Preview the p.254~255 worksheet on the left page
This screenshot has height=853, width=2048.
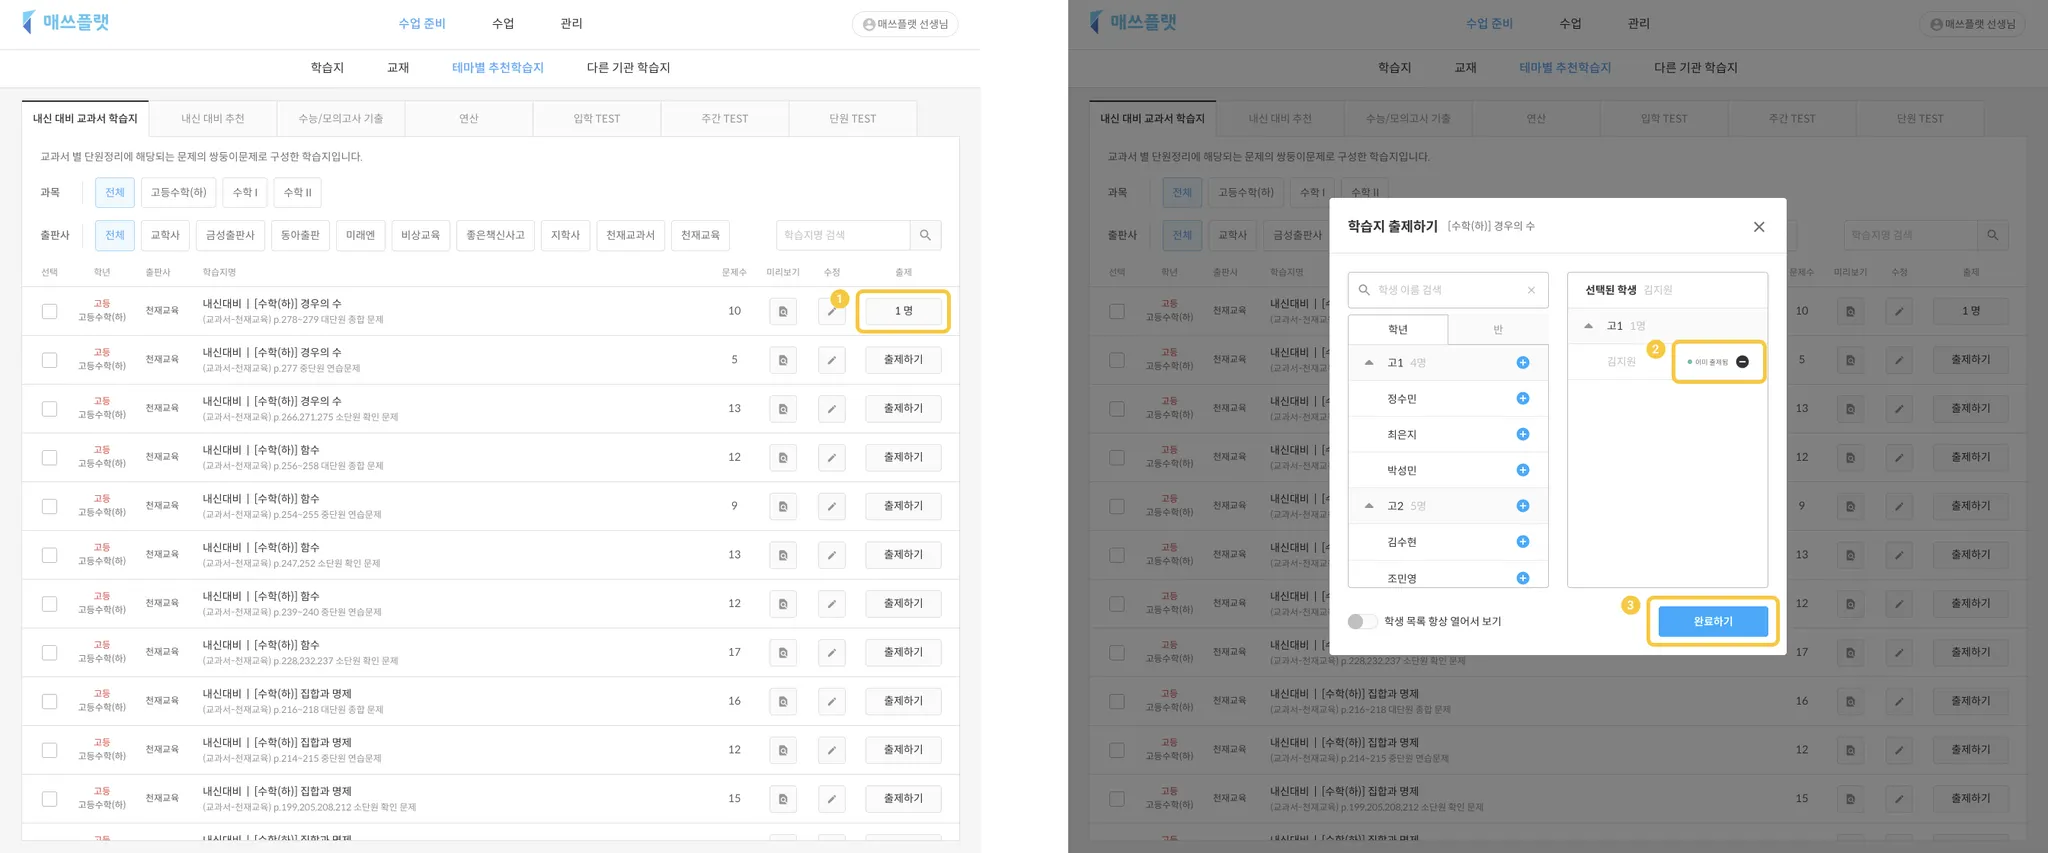783,507
